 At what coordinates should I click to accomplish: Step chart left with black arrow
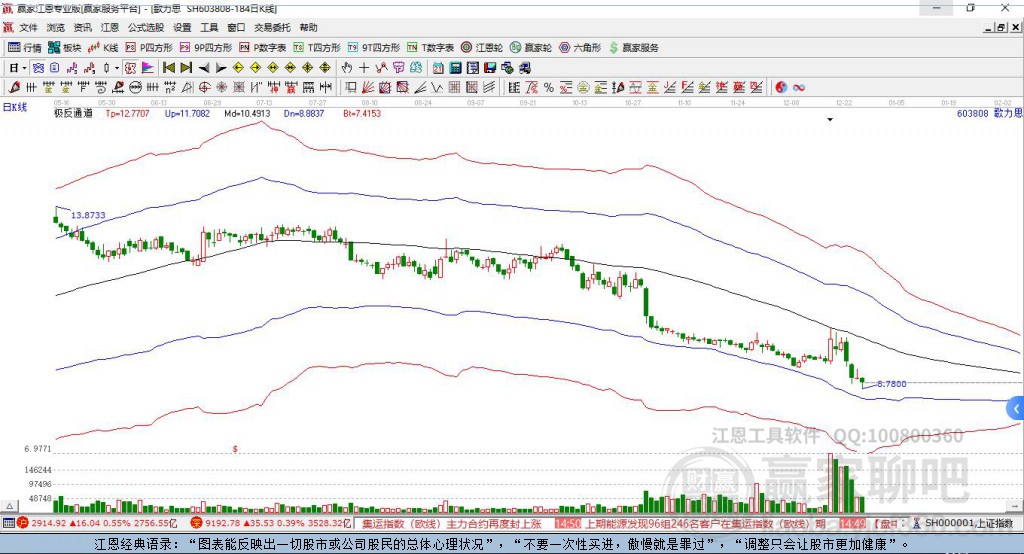(x=204, y=68)
